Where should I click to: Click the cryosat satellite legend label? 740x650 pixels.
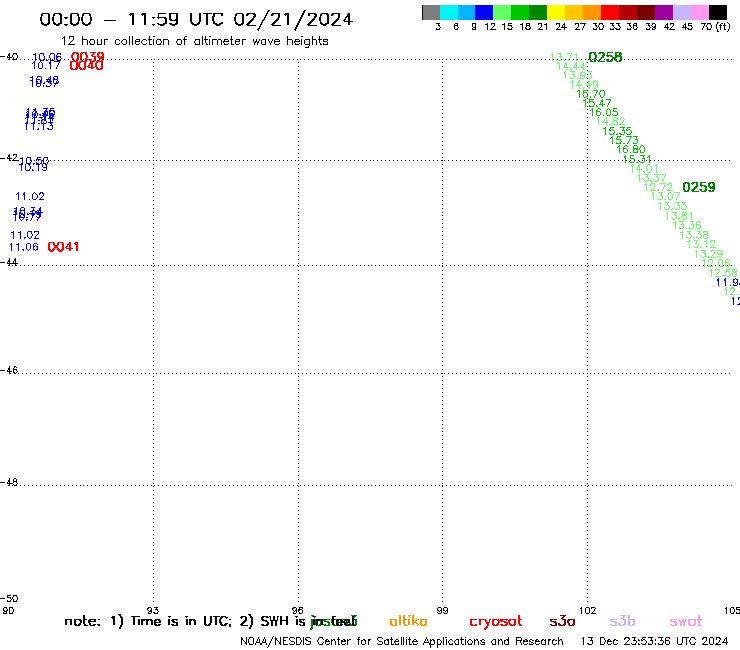496,622
